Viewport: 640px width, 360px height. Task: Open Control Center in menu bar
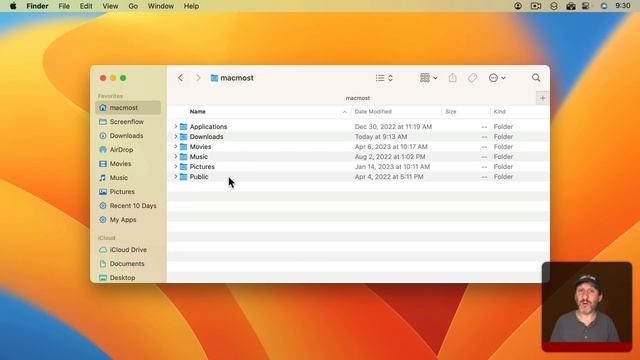[586, 6]
